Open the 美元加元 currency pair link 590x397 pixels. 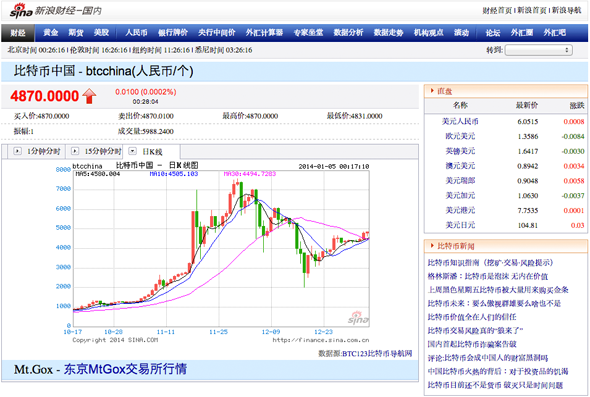coord(460,196)
